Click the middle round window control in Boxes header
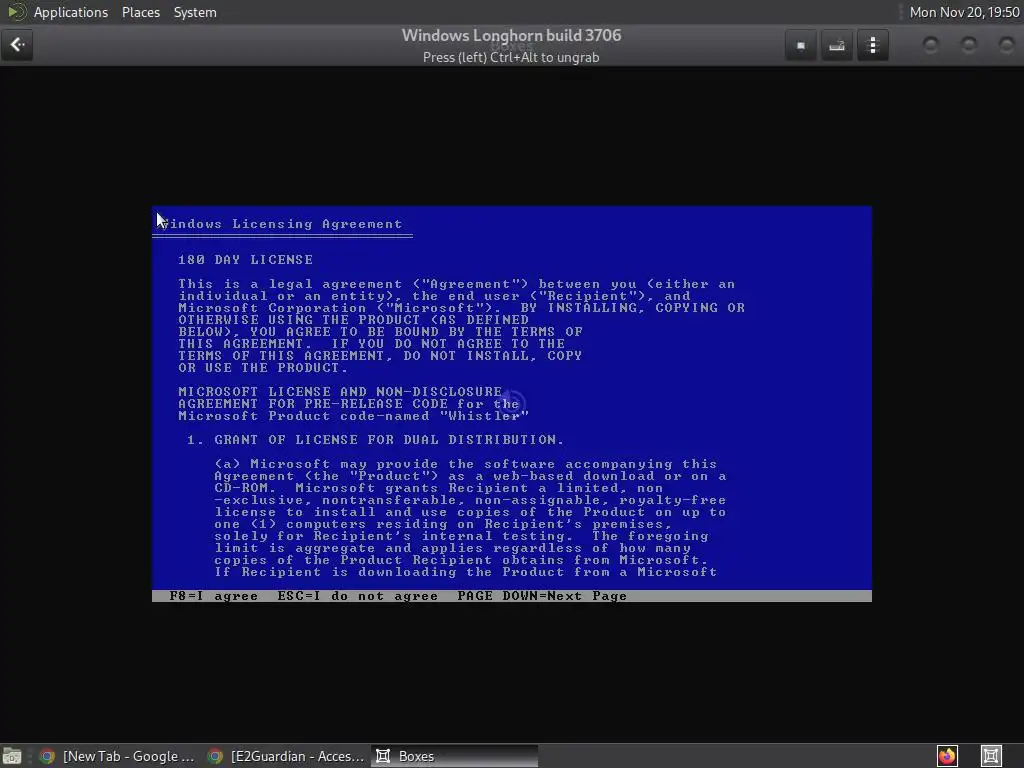This screenshot has height=768, width=1024. tap(968, 44)
